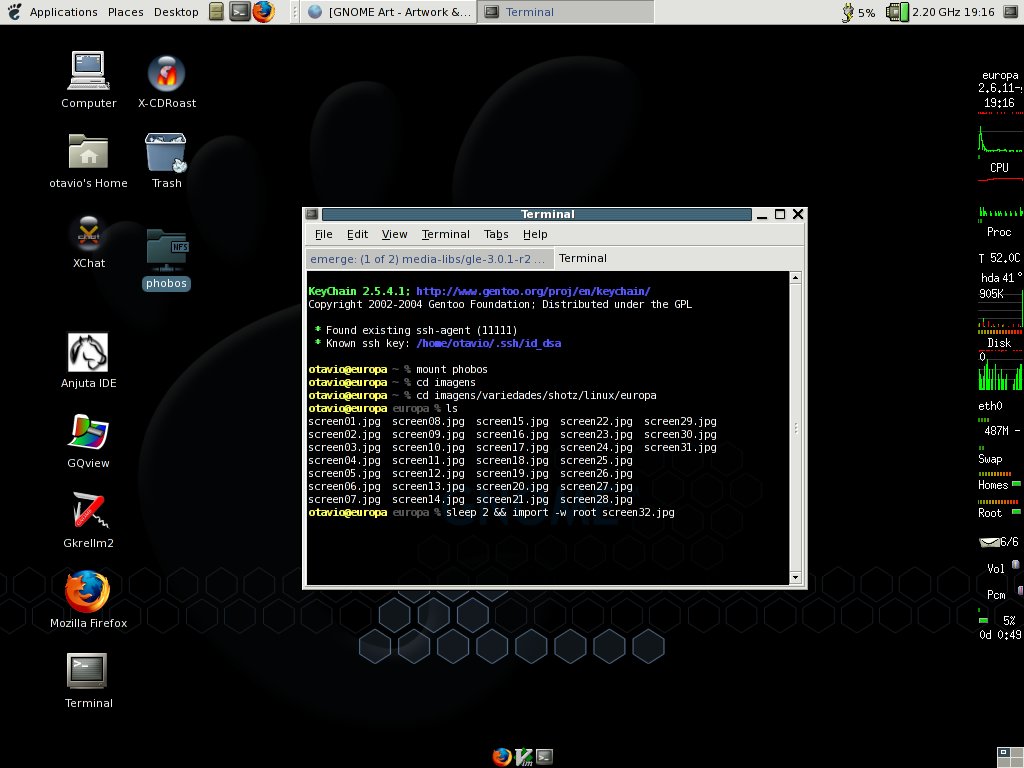Open the GQview desktop icon
1024x768 pixels.
coord(88,433)
